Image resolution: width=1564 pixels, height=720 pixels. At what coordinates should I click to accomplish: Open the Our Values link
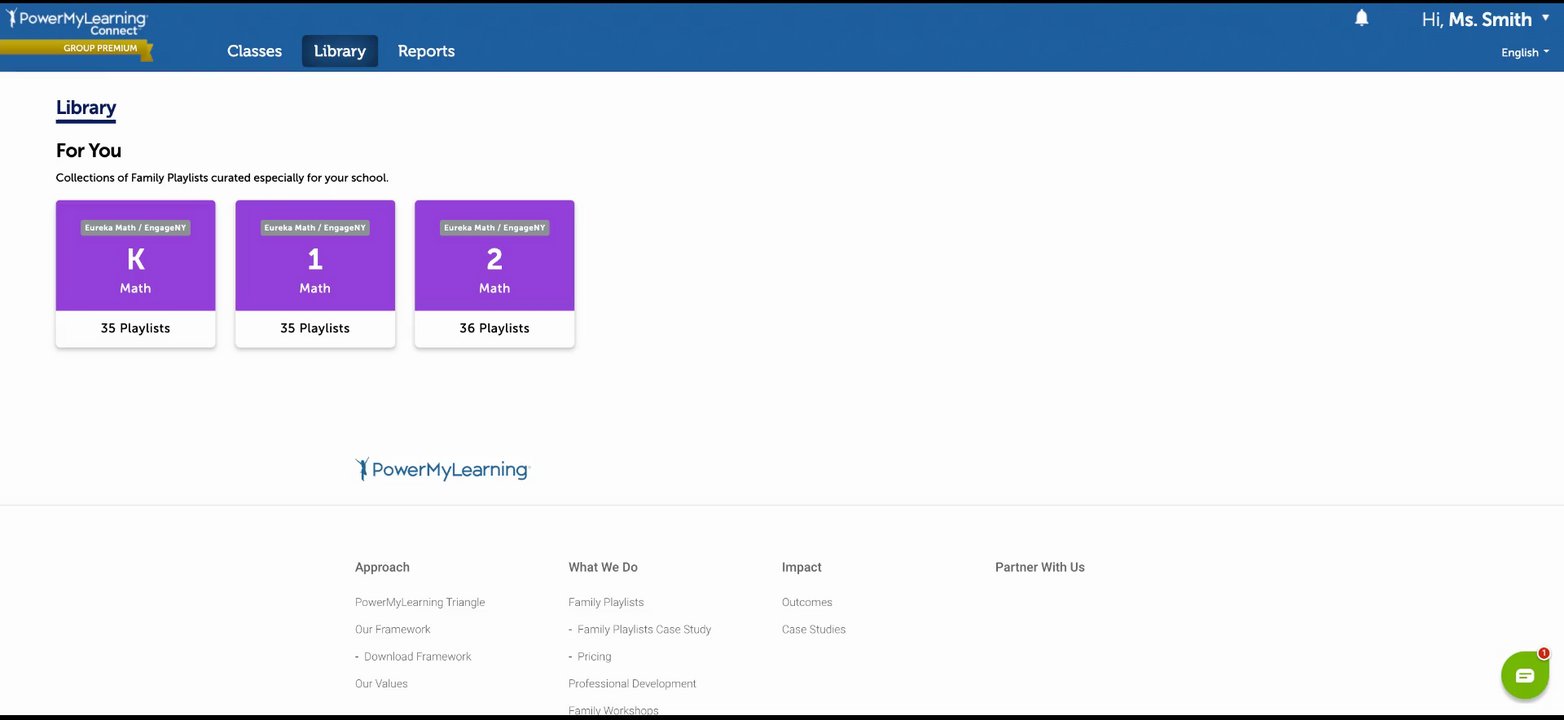click(x=381, y=683)
